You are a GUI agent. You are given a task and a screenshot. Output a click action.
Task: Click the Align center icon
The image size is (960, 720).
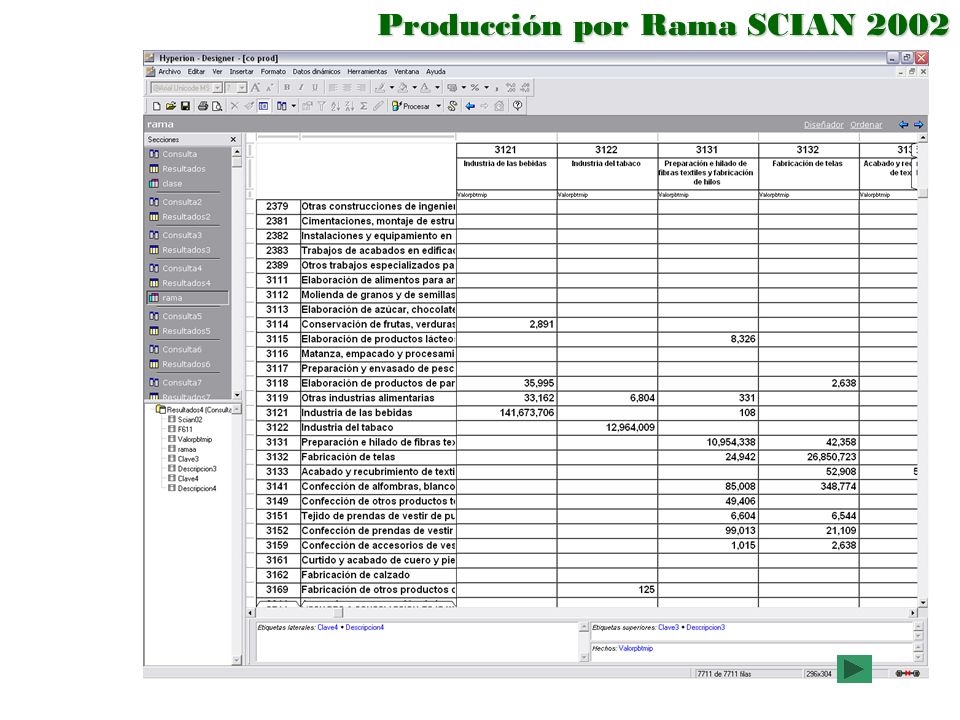click(x=347, y=88)
